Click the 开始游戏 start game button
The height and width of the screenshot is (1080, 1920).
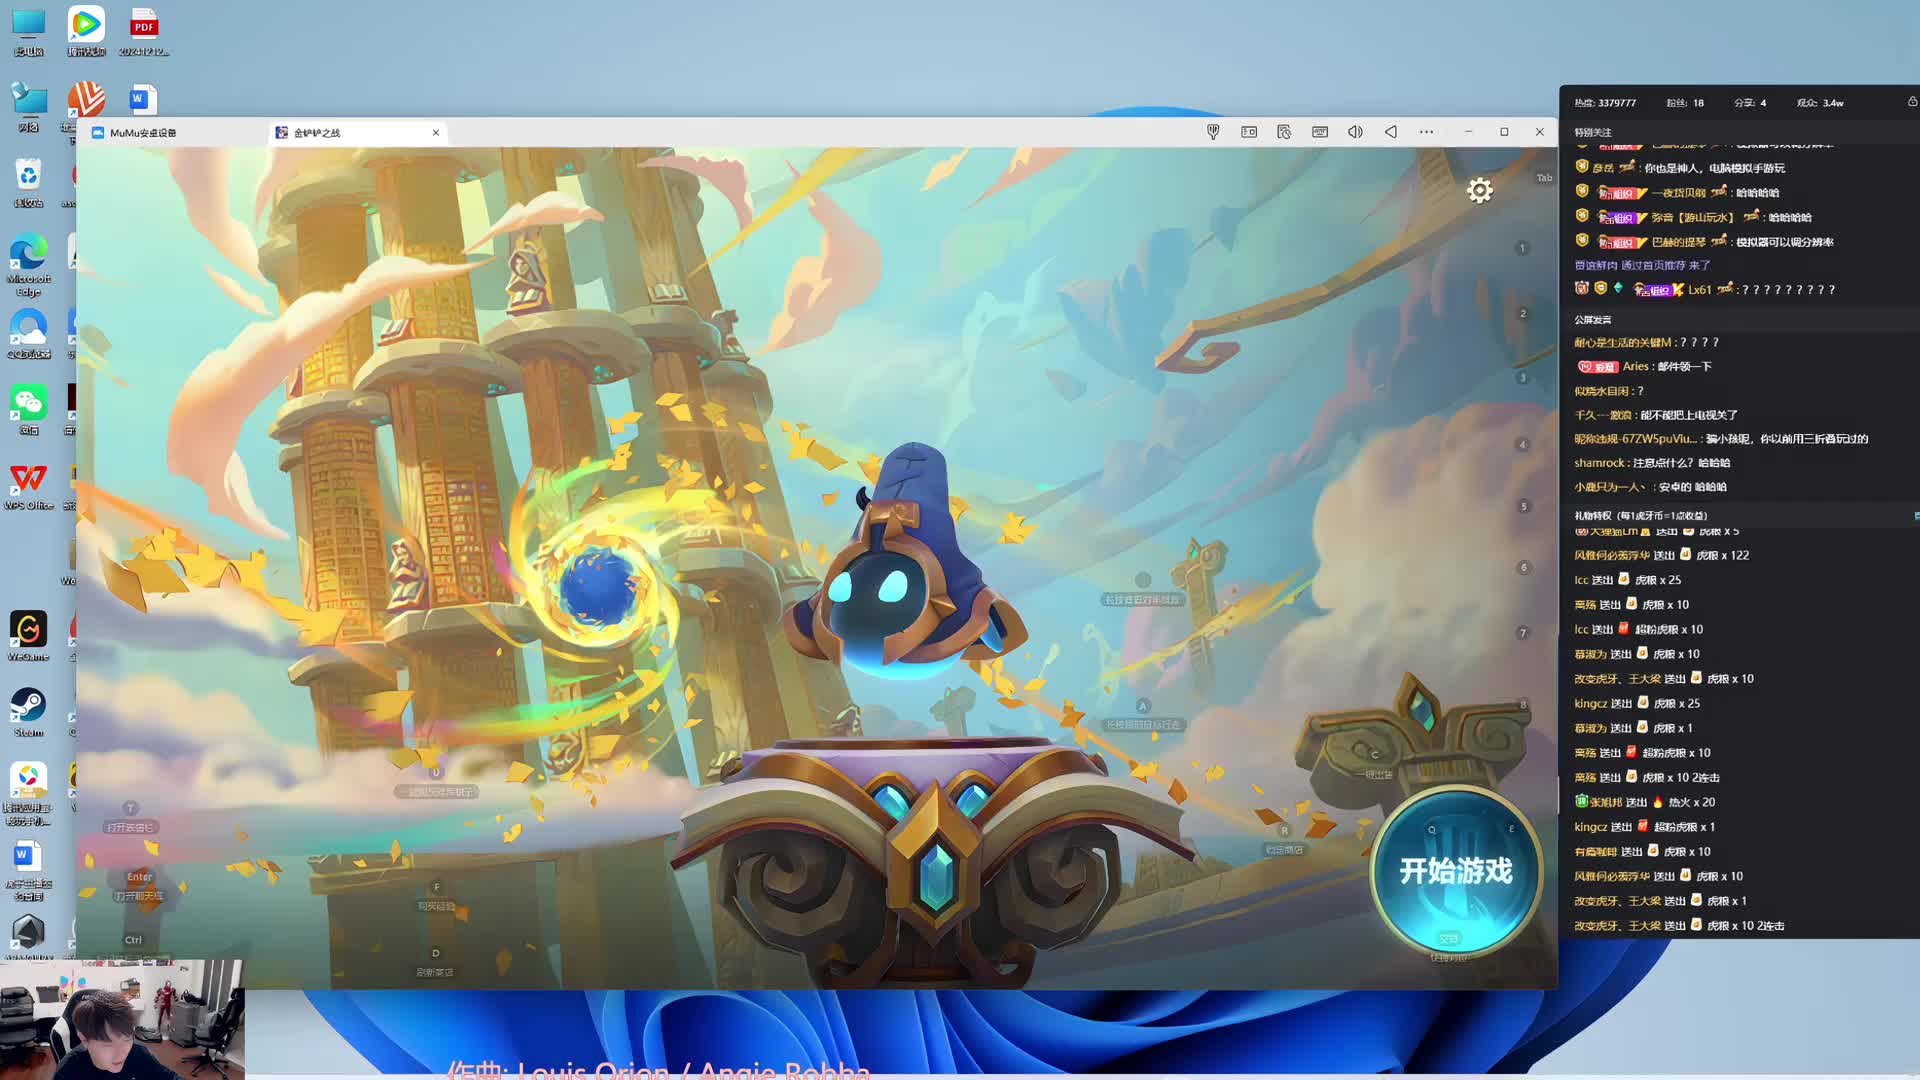coord(1455,870)
